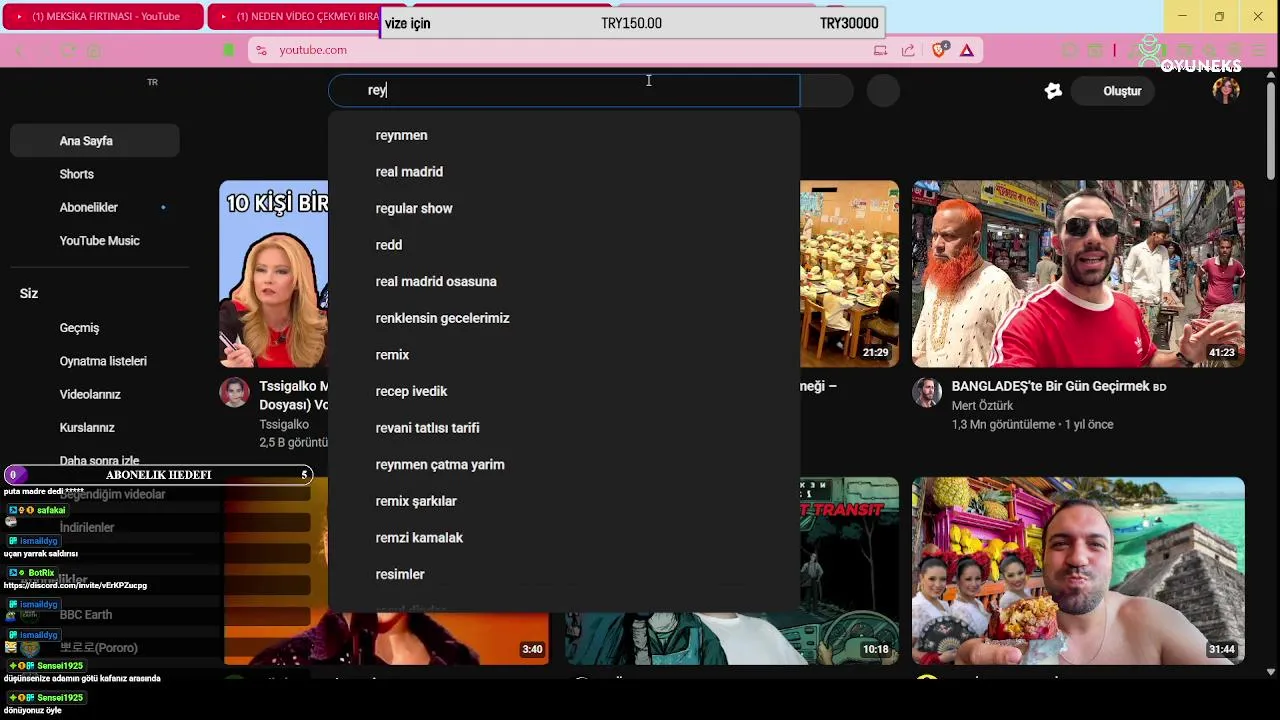Open Oynatma listeleri in sidebar
Screen dimensions: 1280x720
pos(95,361)
